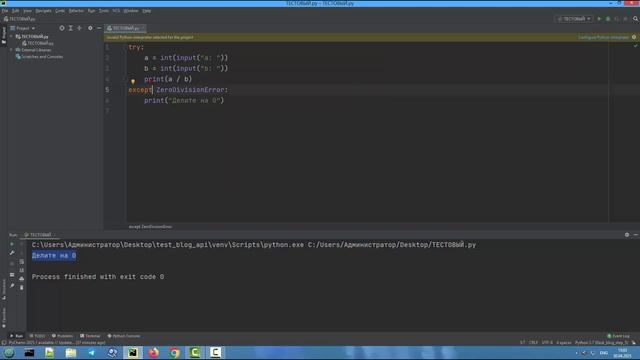This screenshot has height=360, width=640.
Task: Collapse the ТЕСТОВЫЙ.py project root node
Action: point(11,36)
